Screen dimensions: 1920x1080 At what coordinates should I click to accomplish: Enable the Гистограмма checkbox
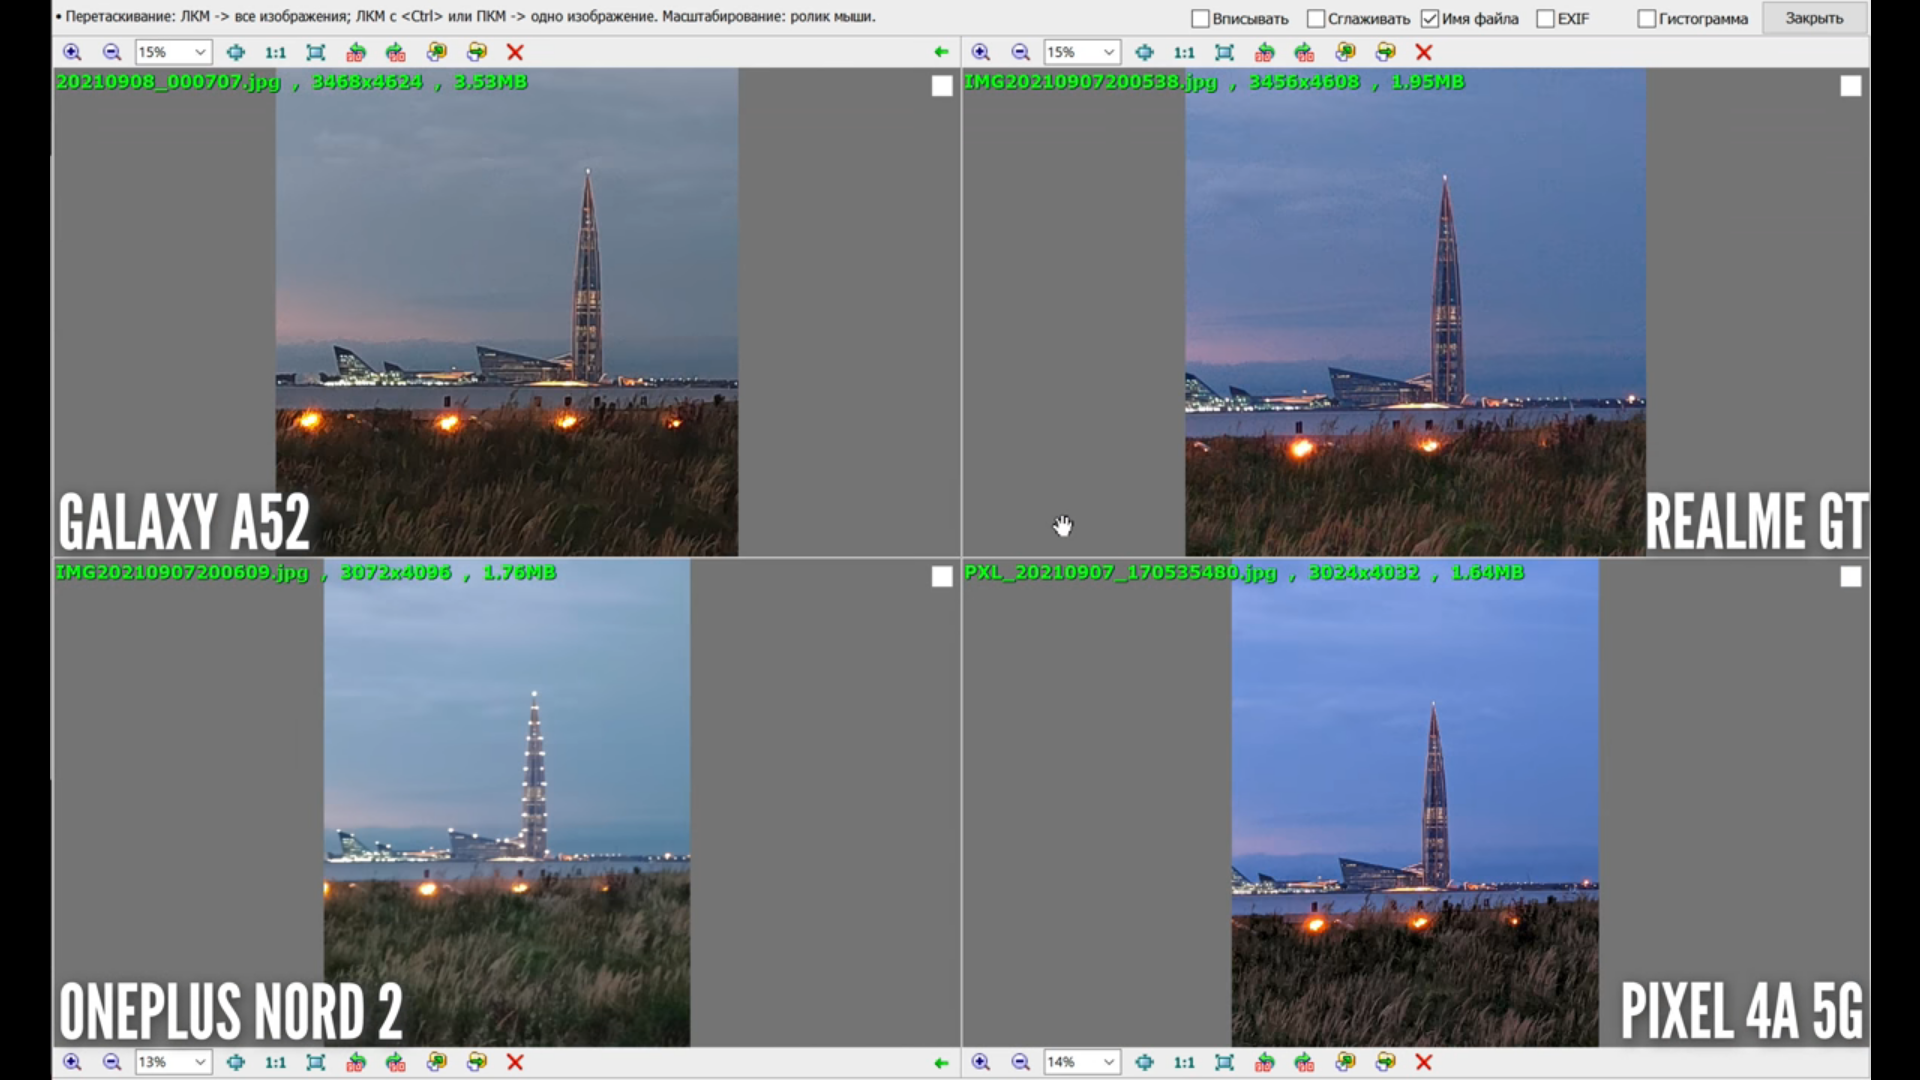click(1646, 19)
